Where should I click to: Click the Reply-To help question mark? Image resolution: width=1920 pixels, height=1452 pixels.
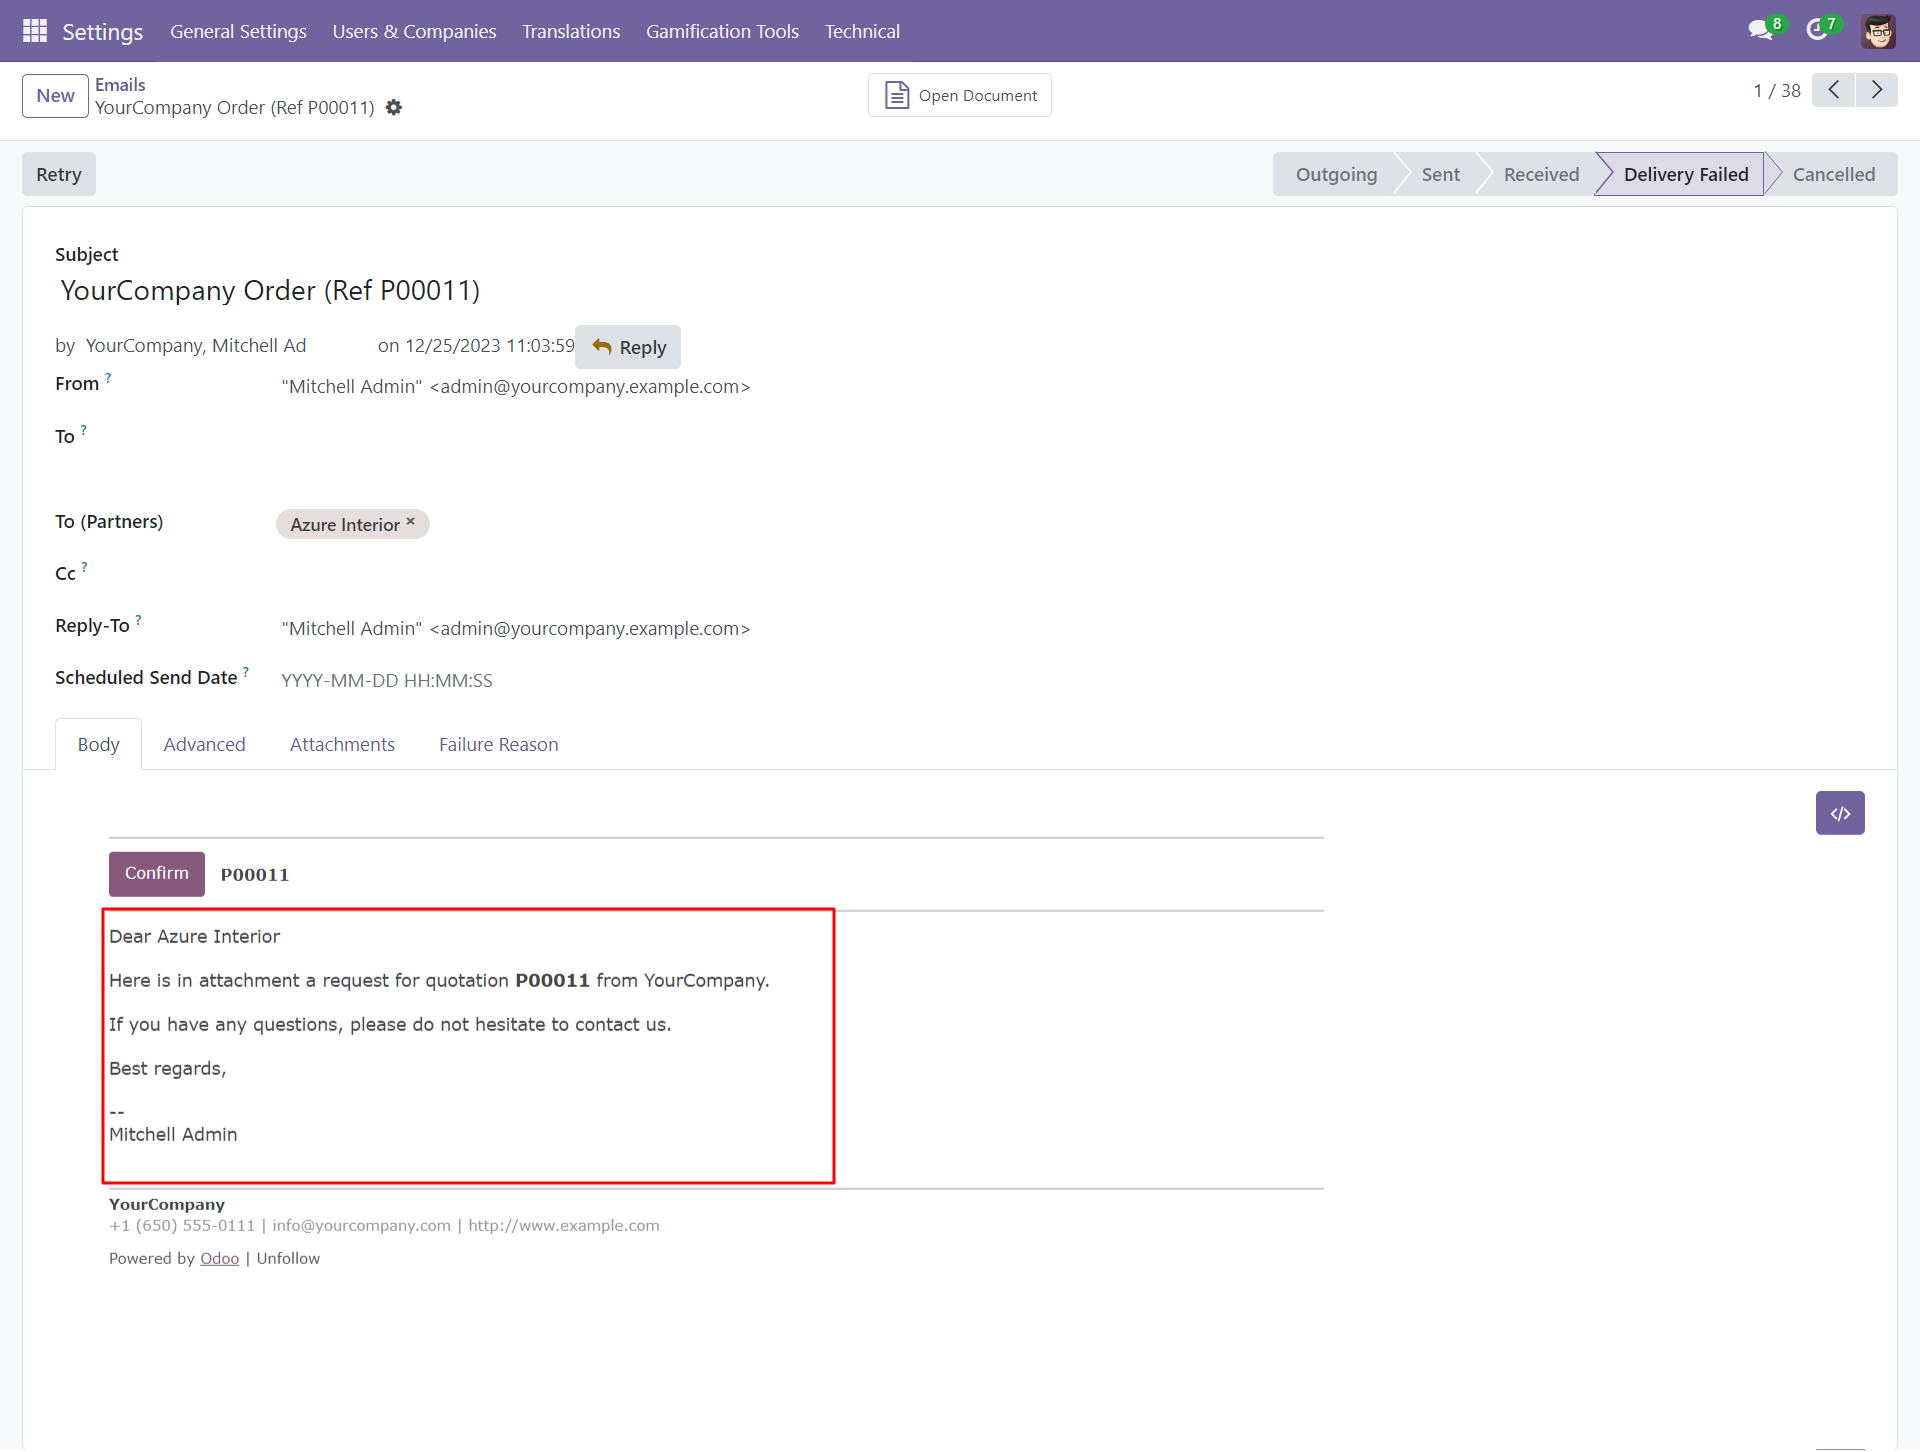(138, 620)
